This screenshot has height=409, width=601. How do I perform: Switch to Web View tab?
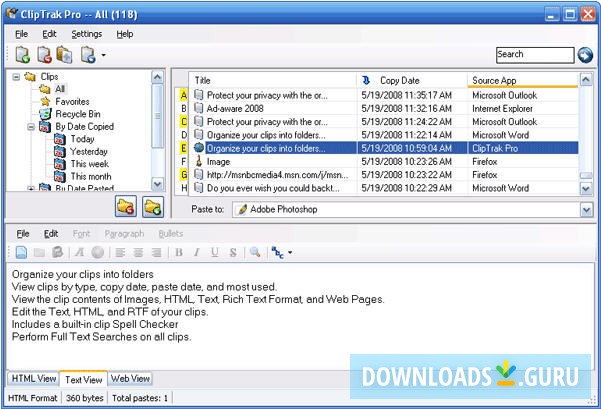click(x=130, y=379)
